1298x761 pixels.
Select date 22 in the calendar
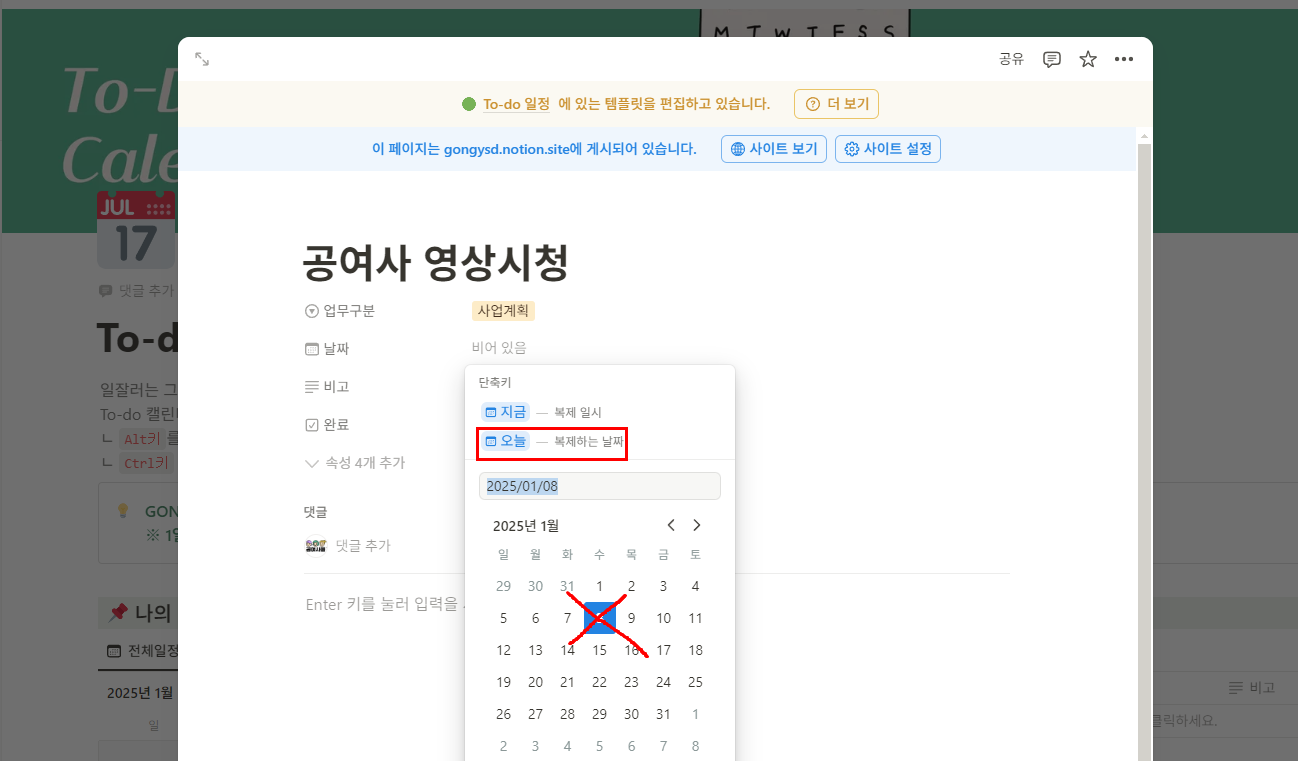(599, 682)
